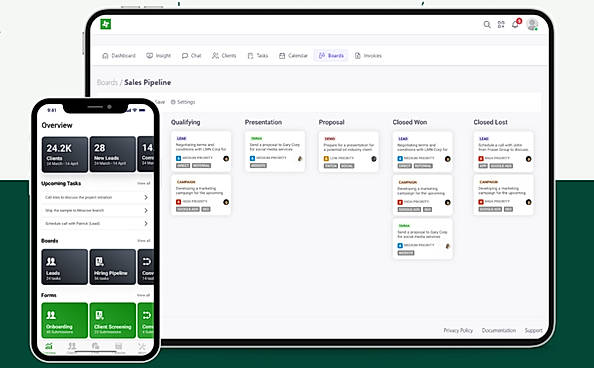Click the Privacy Policy link

click(458, 330)
